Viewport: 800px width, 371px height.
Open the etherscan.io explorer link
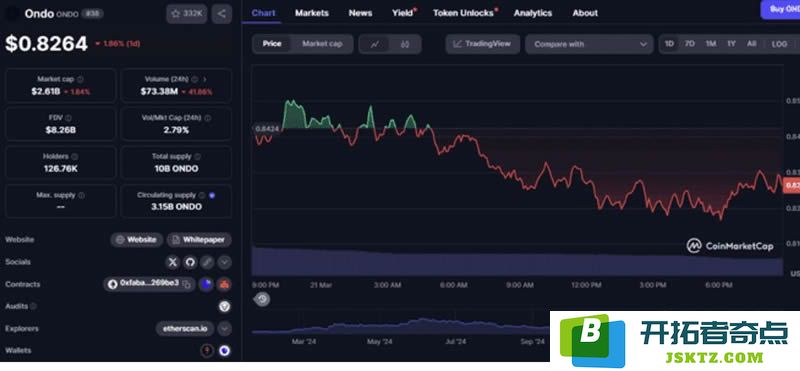[185, 329]
